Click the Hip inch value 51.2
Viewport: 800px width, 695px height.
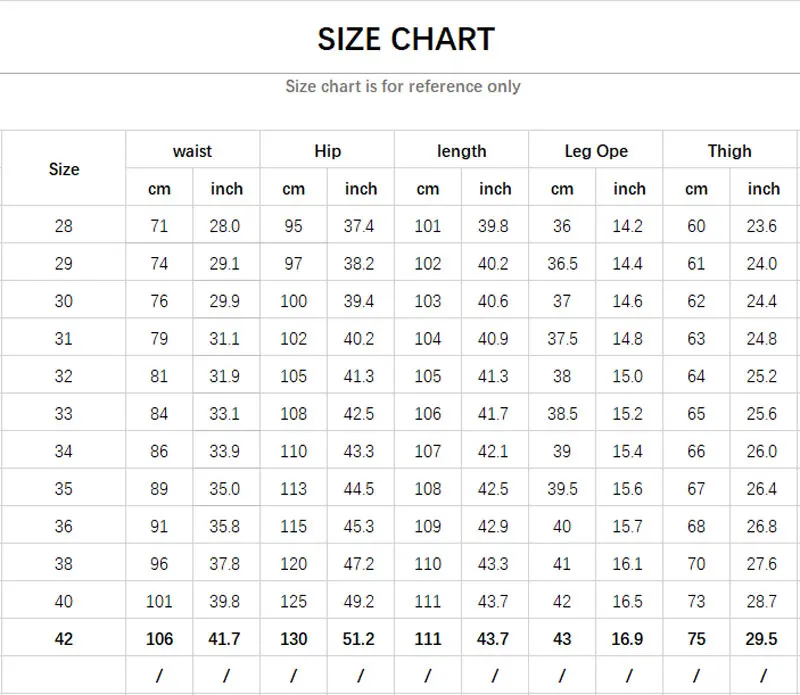click(361, 639)
